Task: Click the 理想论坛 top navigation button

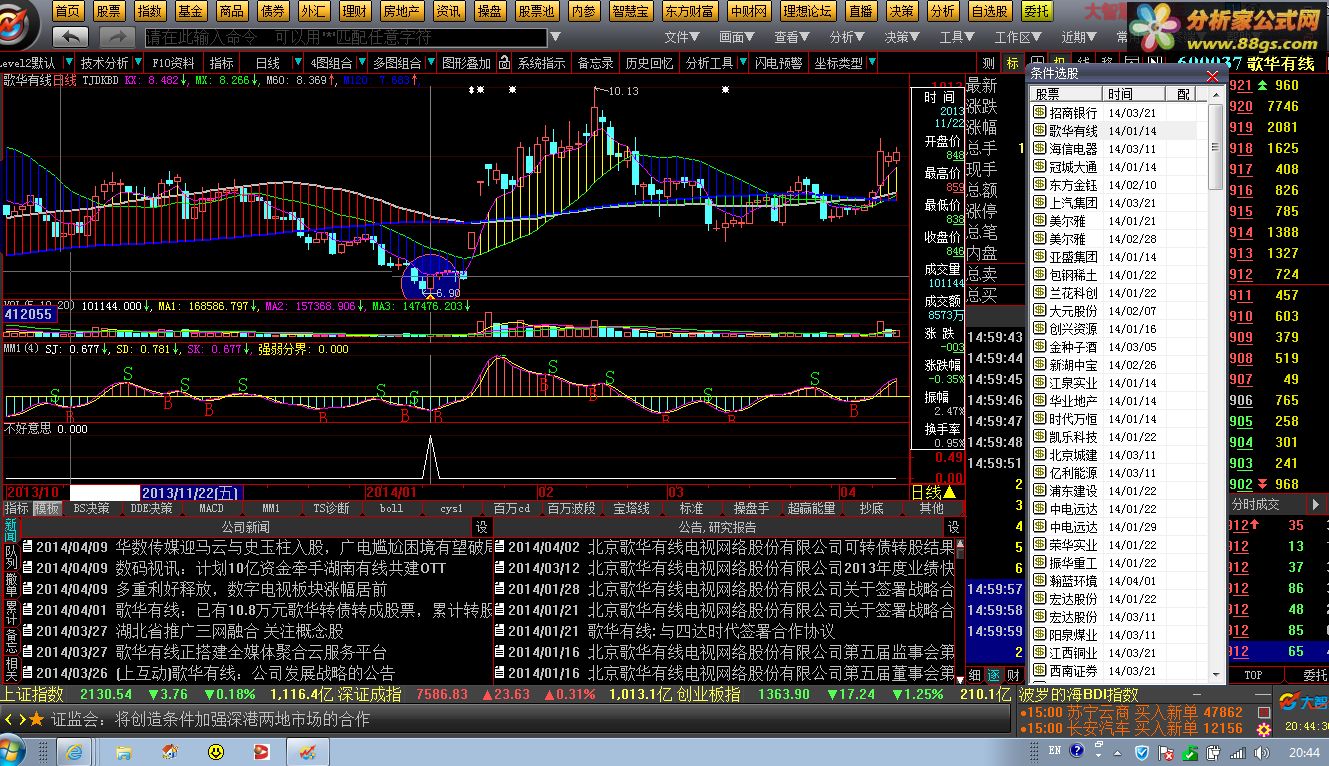Action: click(808, 11)
